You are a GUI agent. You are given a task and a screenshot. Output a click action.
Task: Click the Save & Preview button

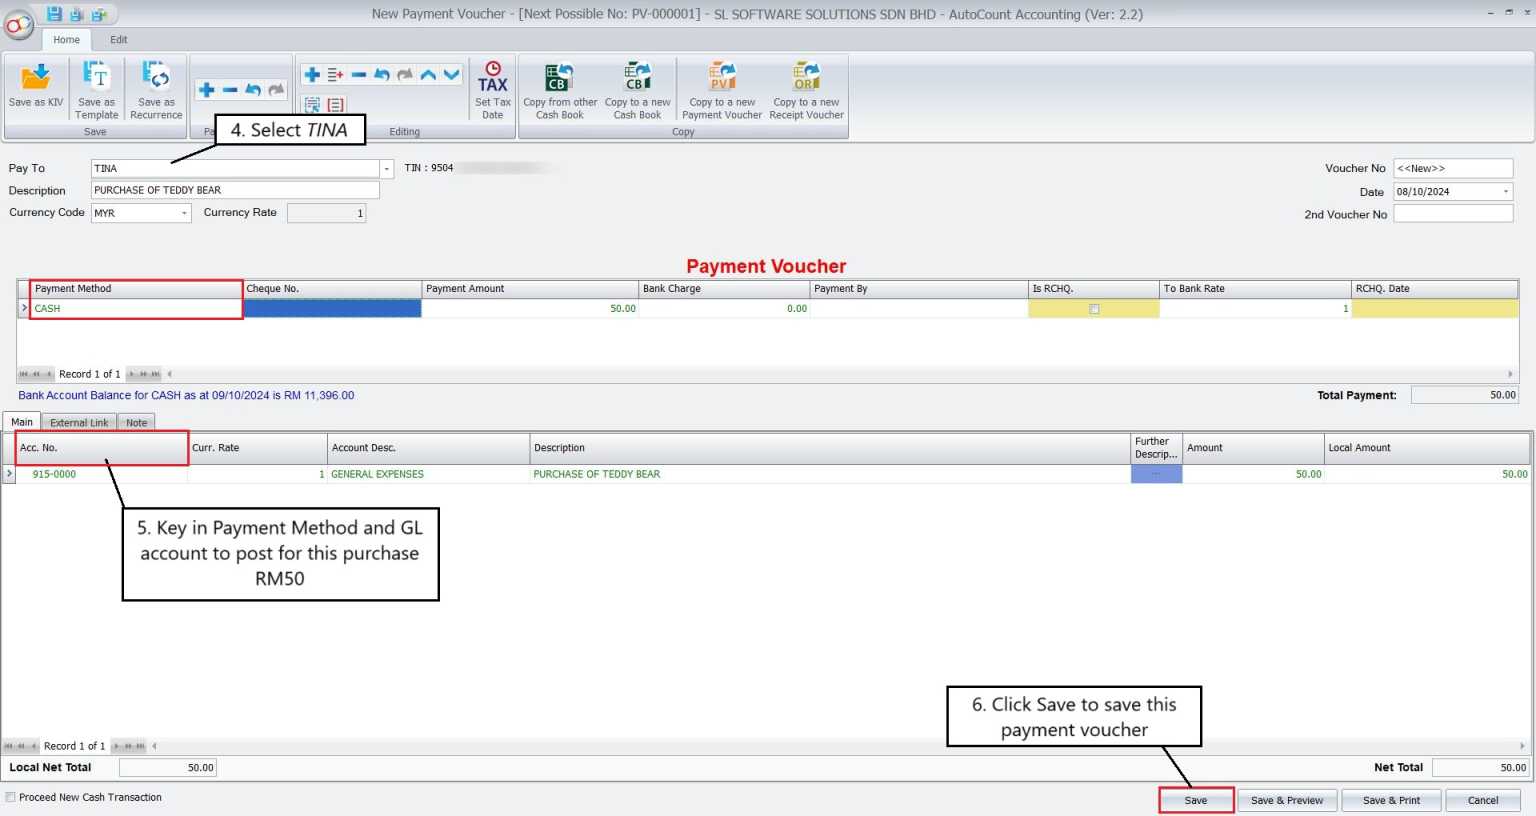[1287, 800]
